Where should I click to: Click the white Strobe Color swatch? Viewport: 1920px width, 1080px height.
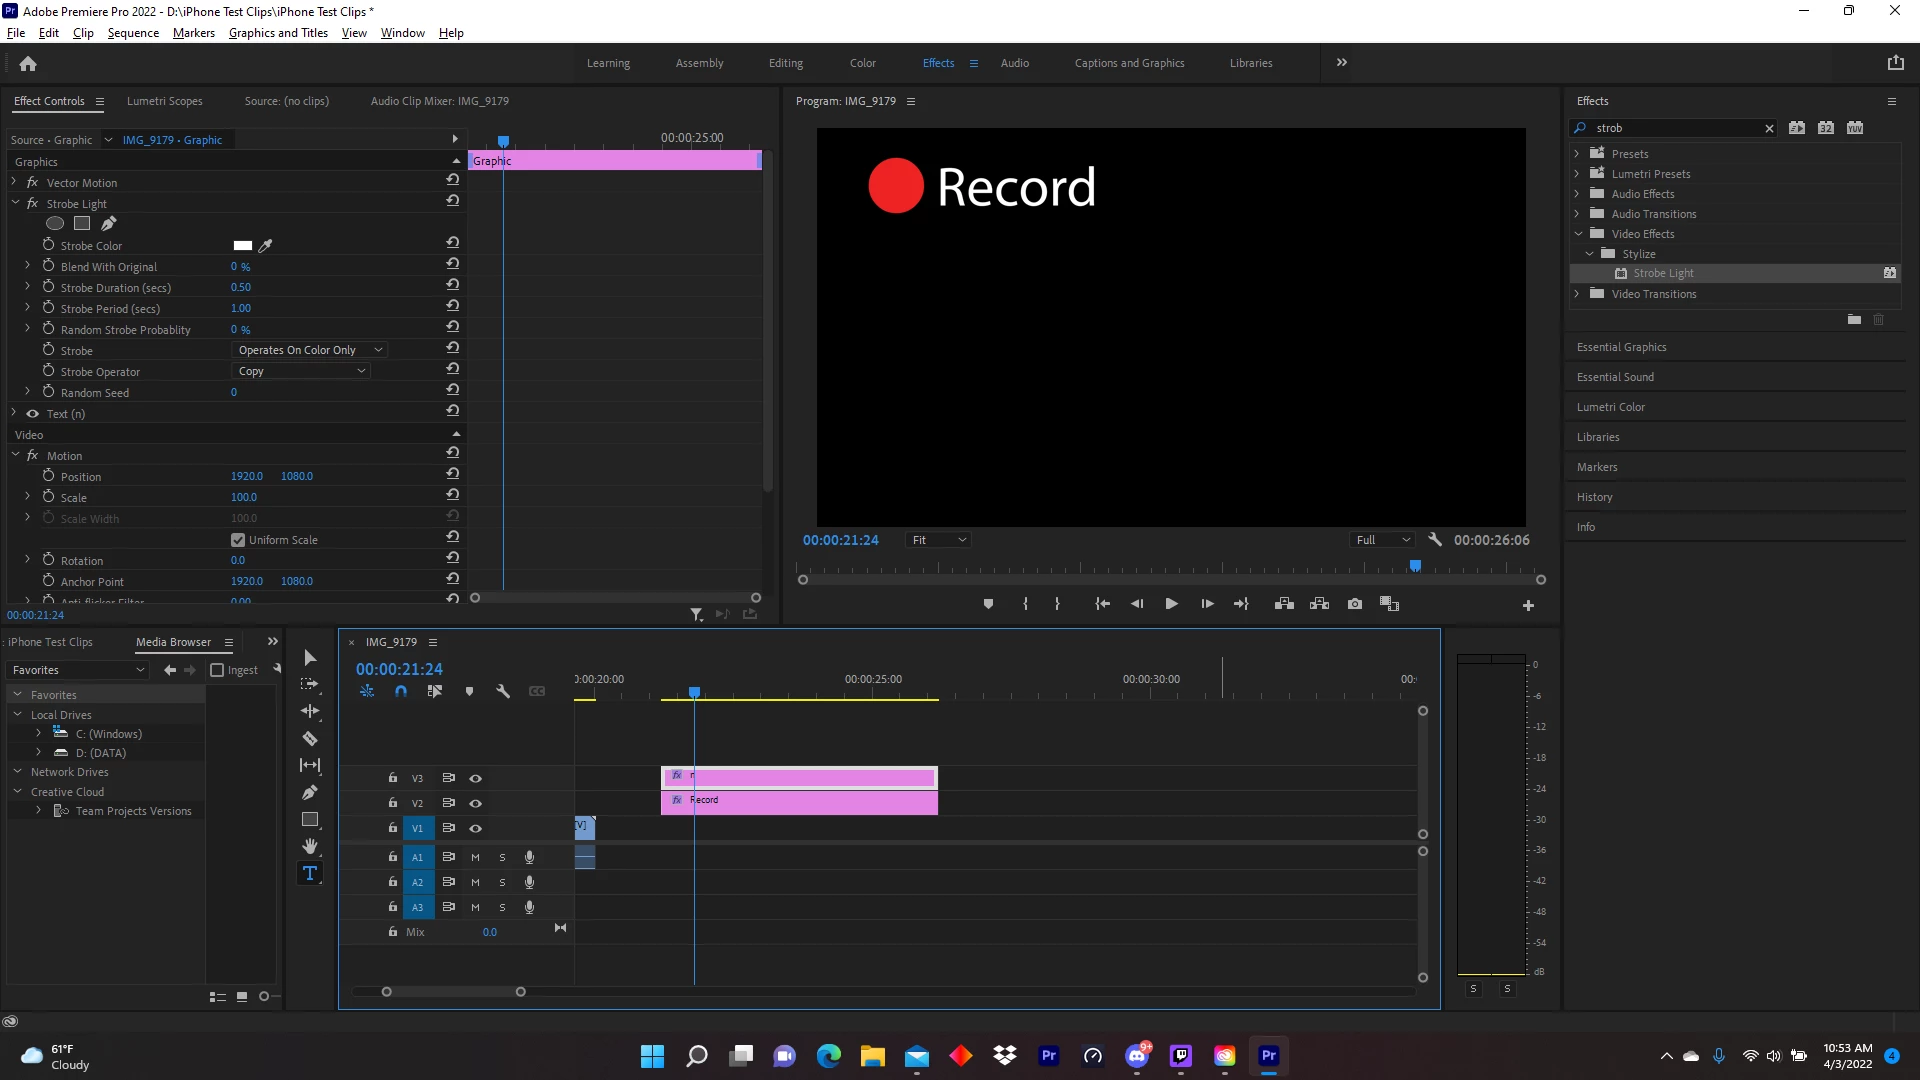[242, 245]
